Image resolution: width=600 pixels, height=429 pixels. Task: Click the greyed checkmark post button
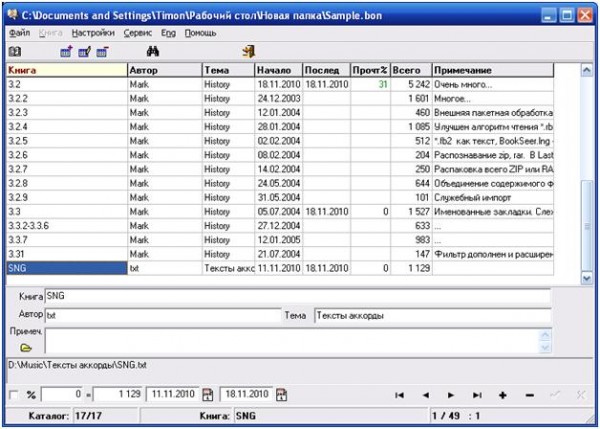pyautogui.click(x=555, y=395)
